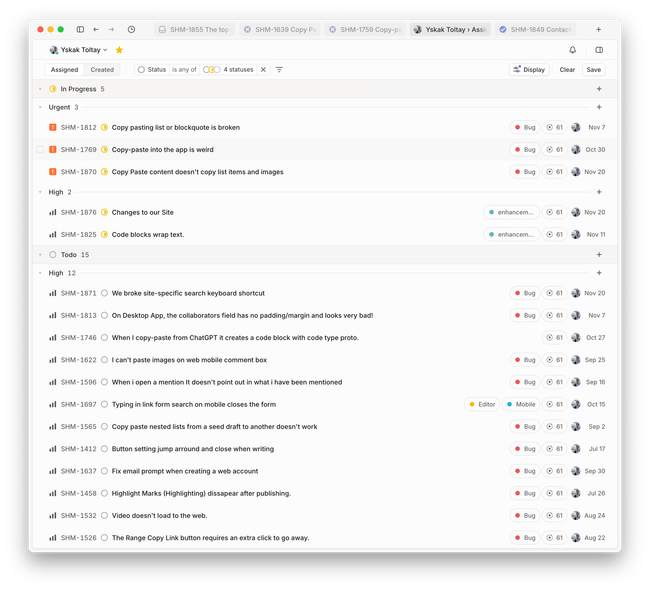Click the favorite star next to Yskak Toltay
650x590 pixels.
pyautogui.click(x=120, y=49)
